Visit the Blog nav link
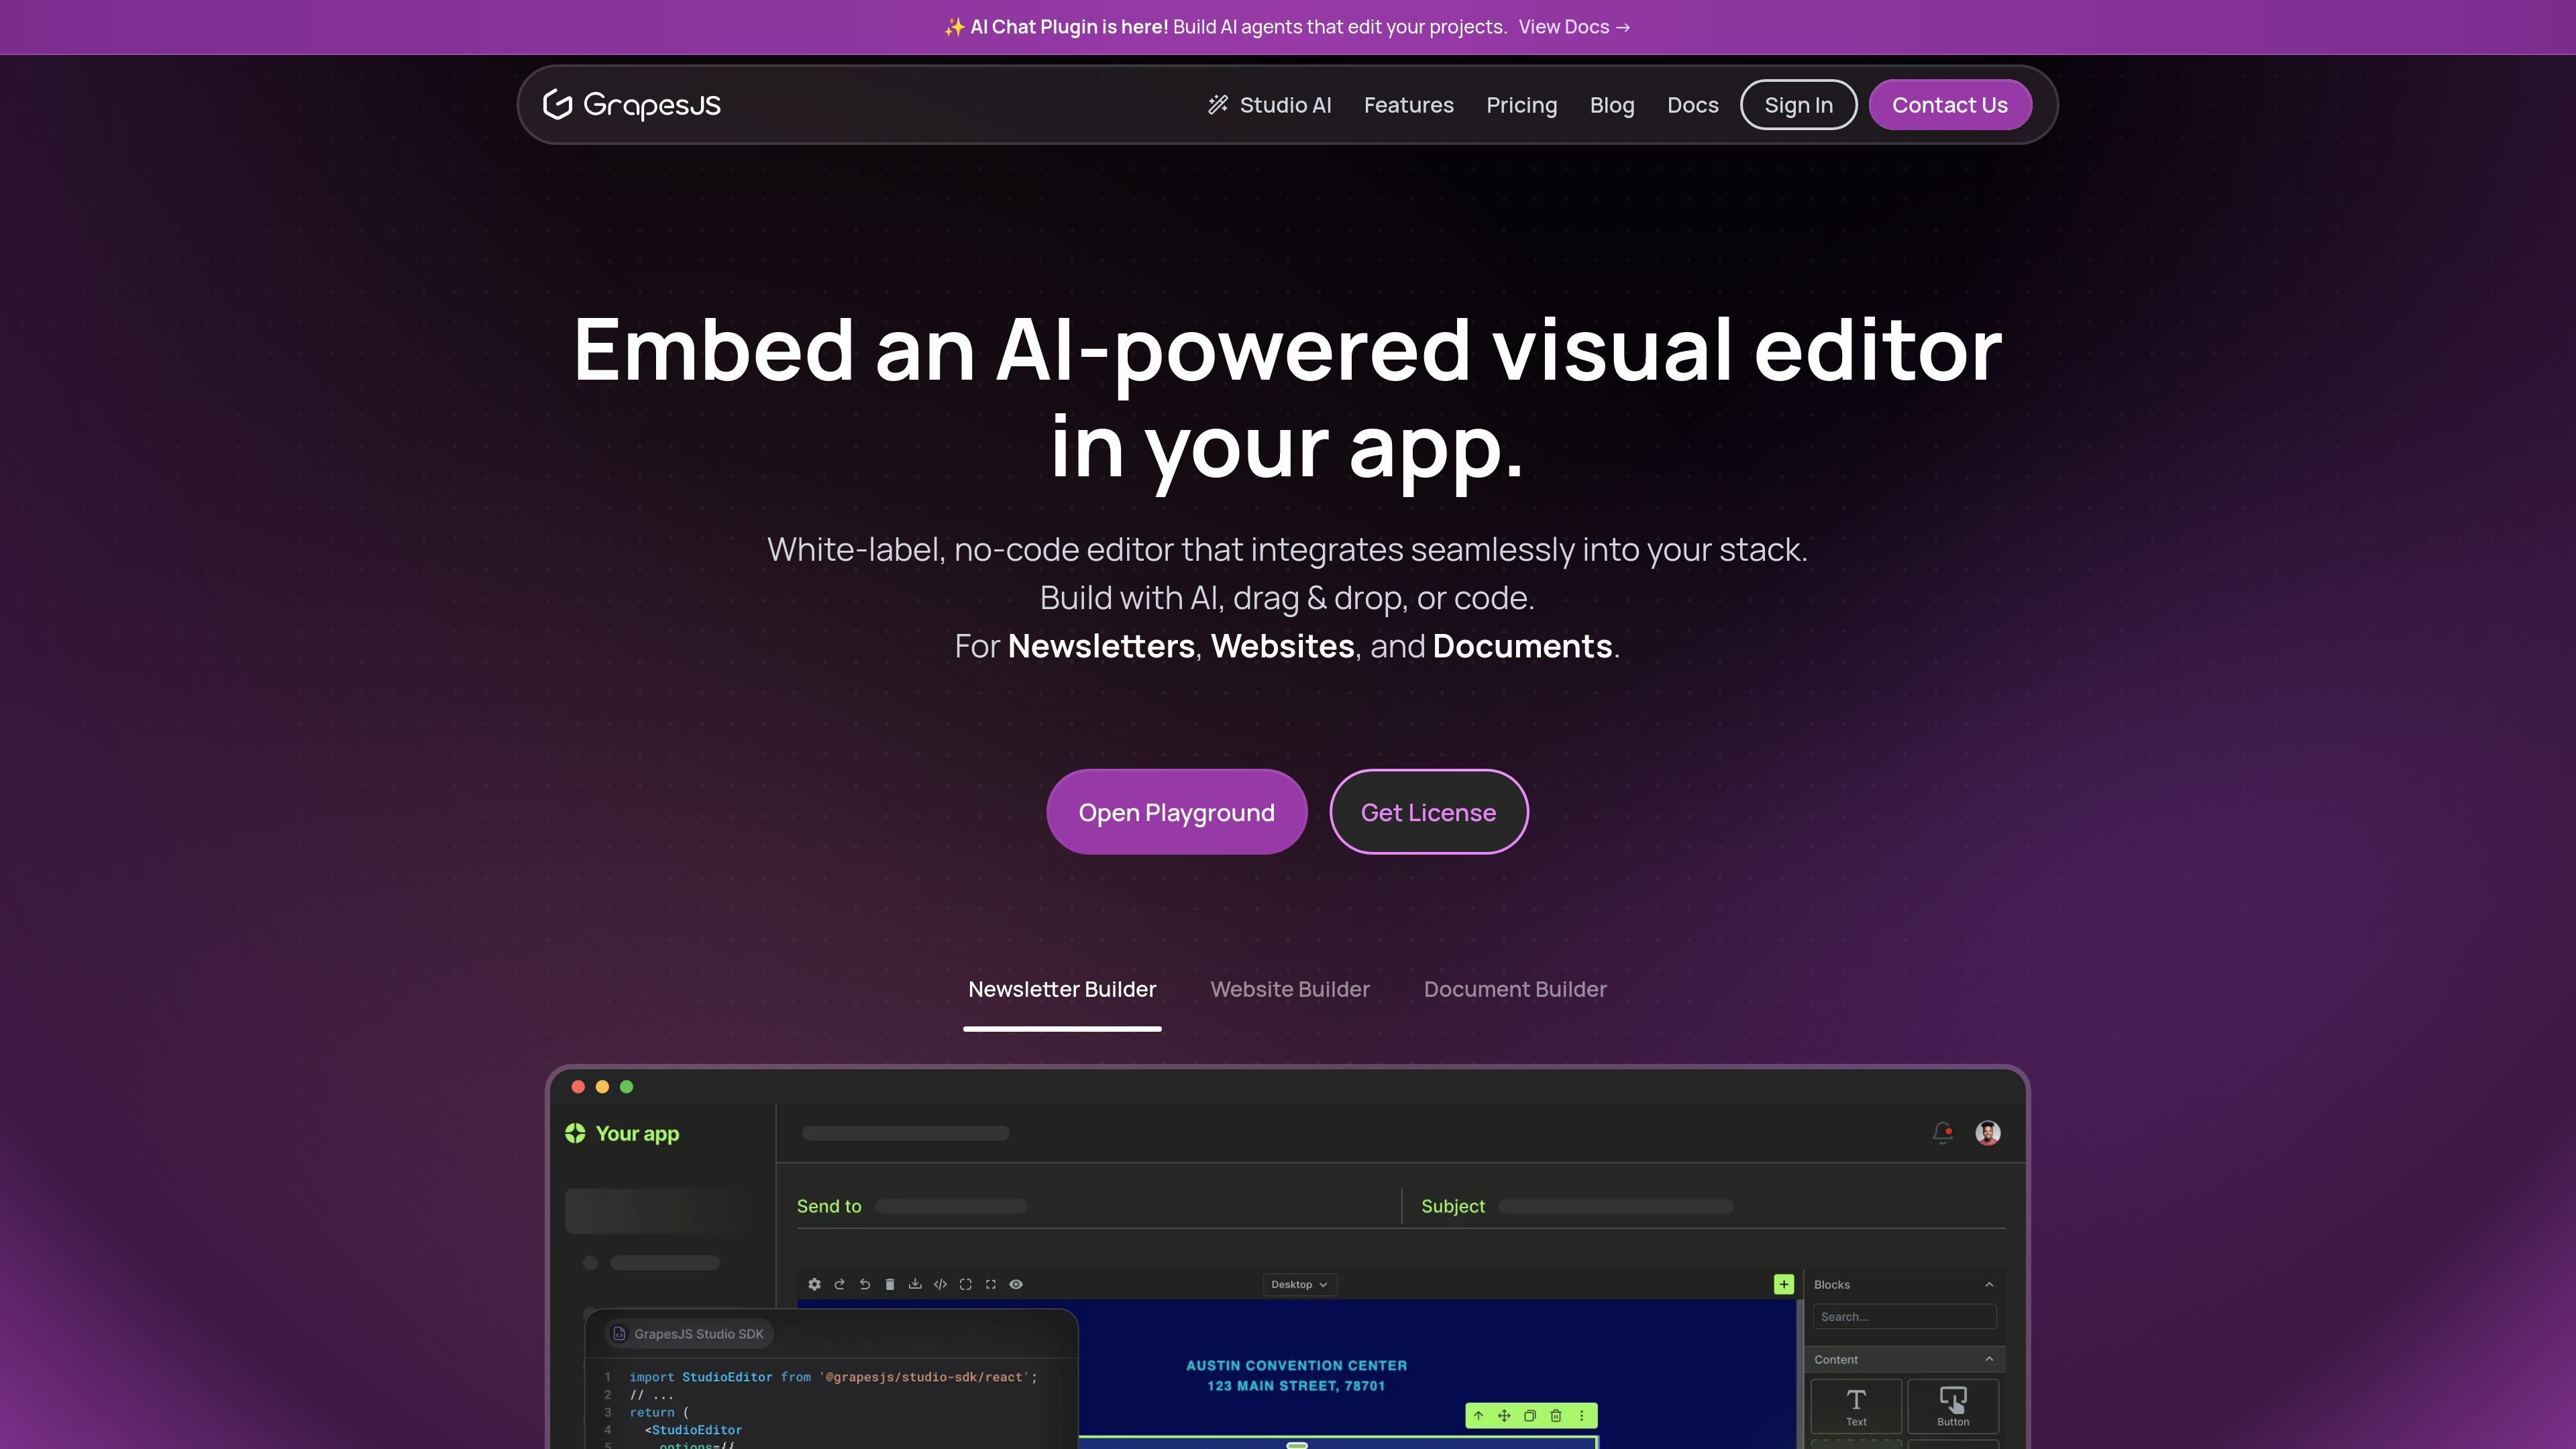 pos(1612,105)
